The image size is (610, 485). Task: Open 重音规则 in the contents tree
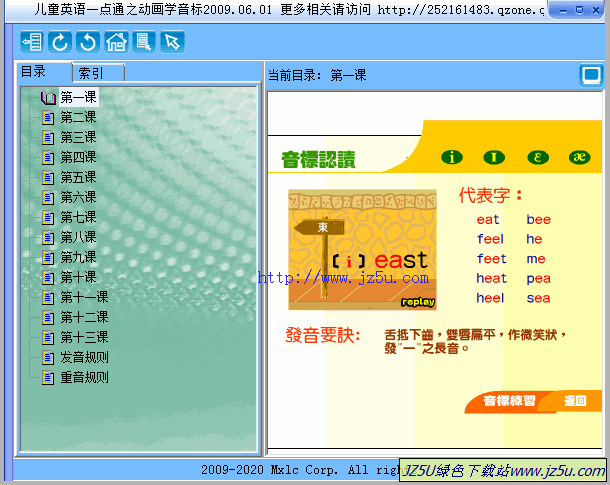pos(84,377)
